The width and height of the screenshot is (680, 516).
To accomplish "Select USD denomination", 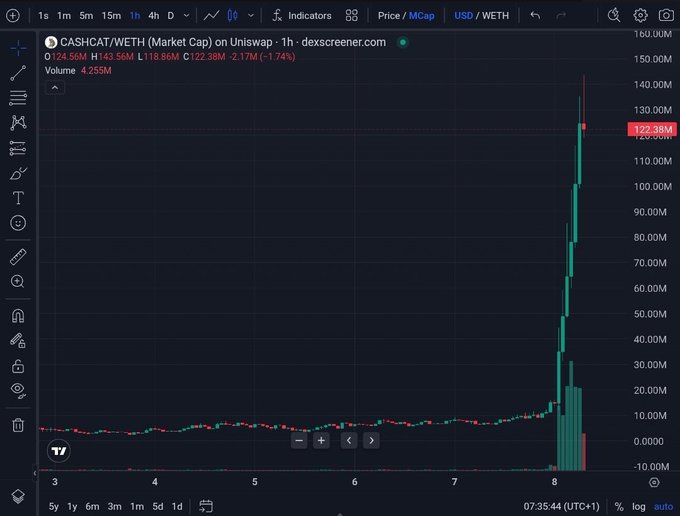I will tap(464, 16).
